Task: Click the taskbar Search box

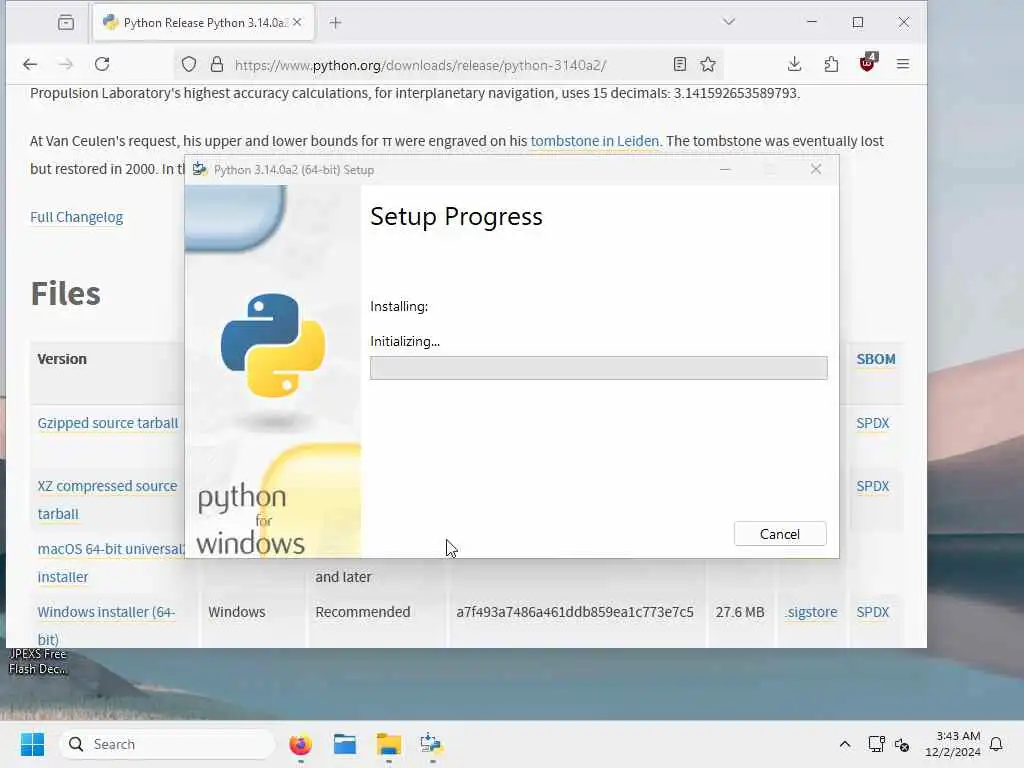Action: [167, 744]
